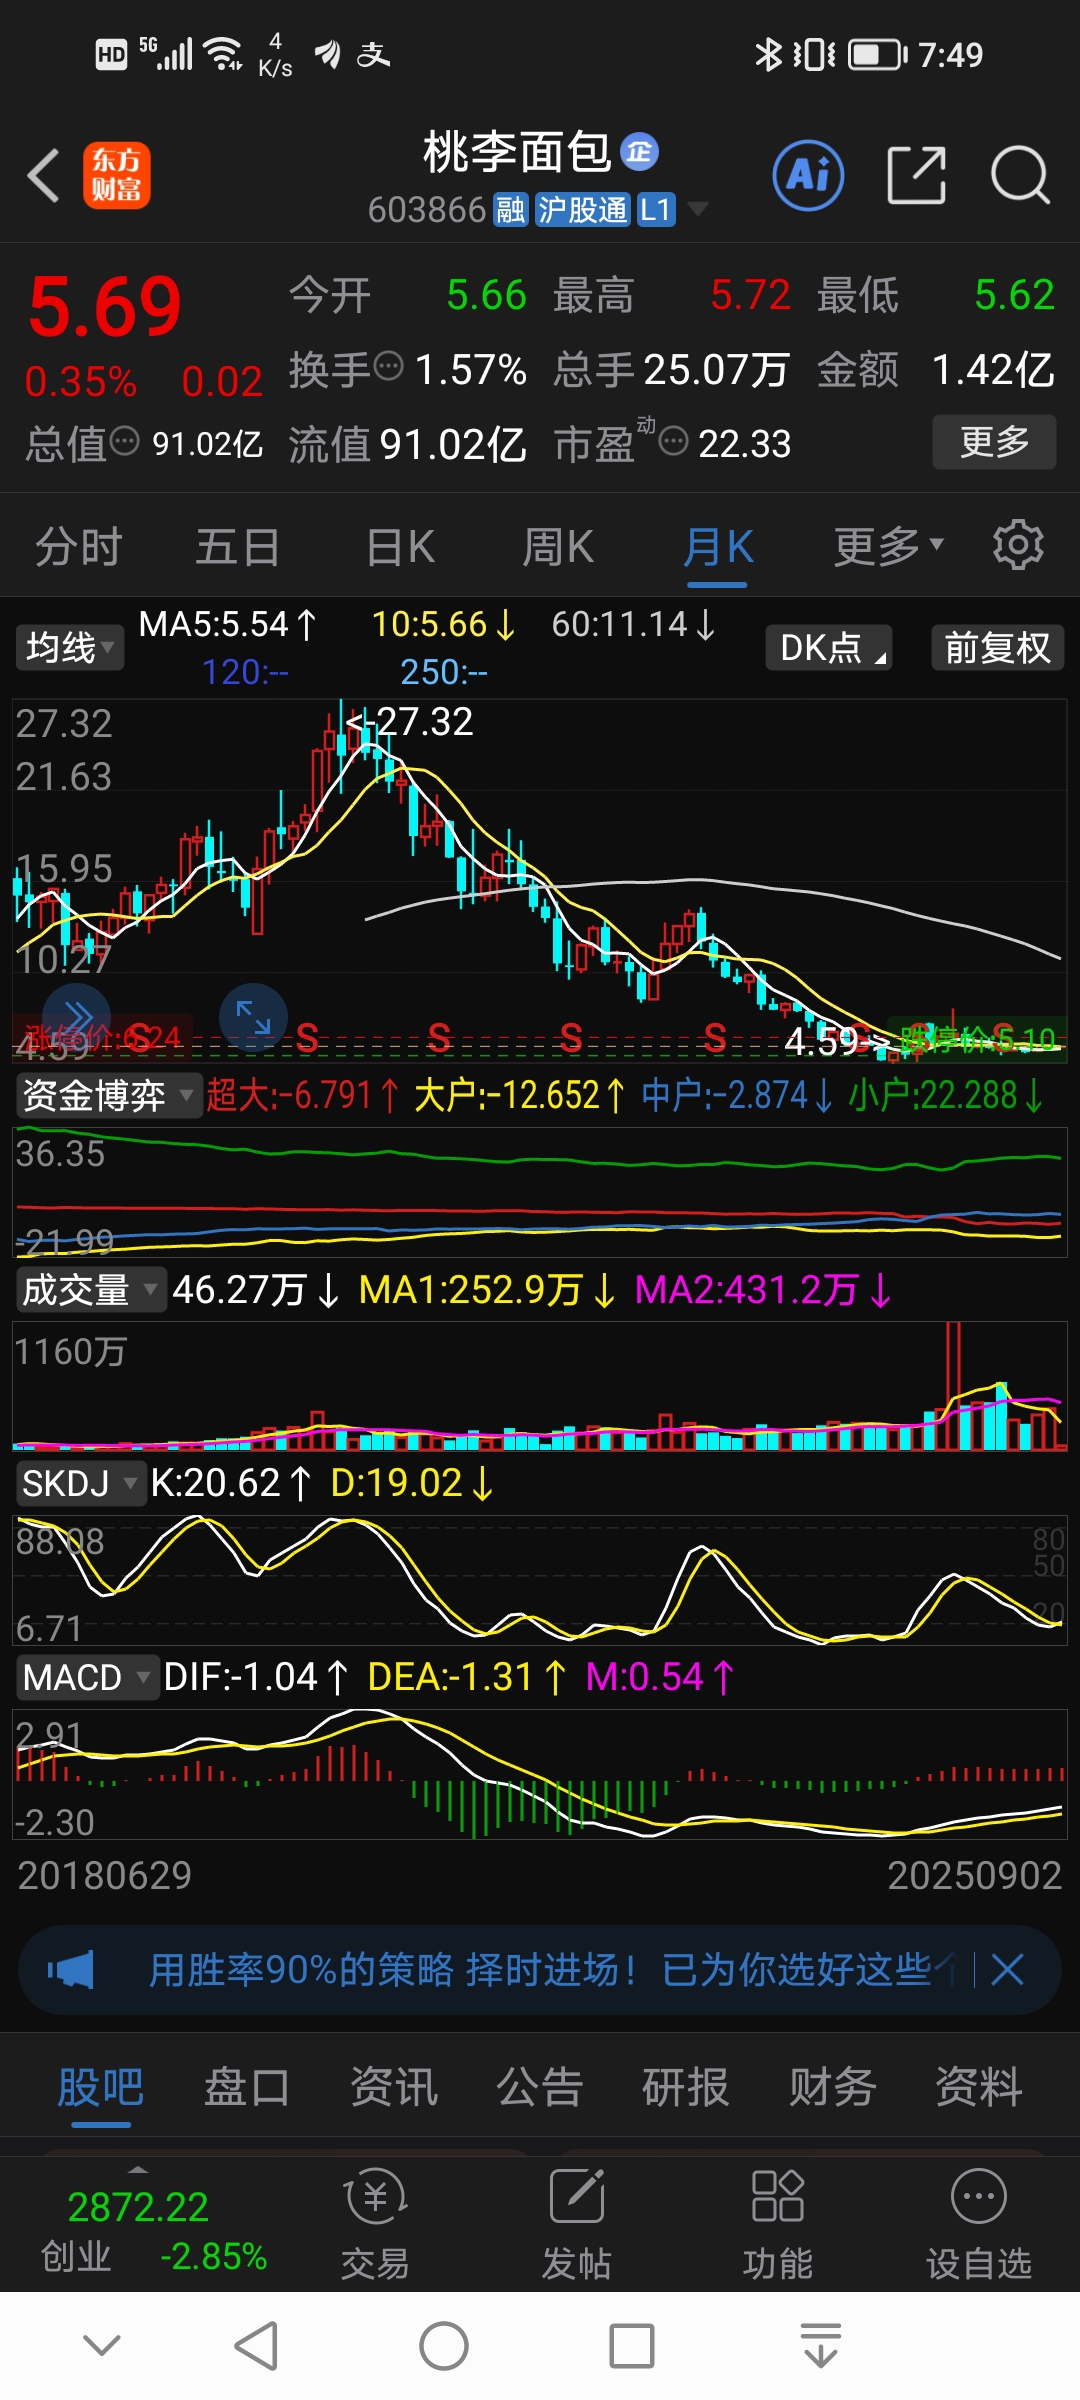Open the 研报 tab

[x=686, y=2088]
